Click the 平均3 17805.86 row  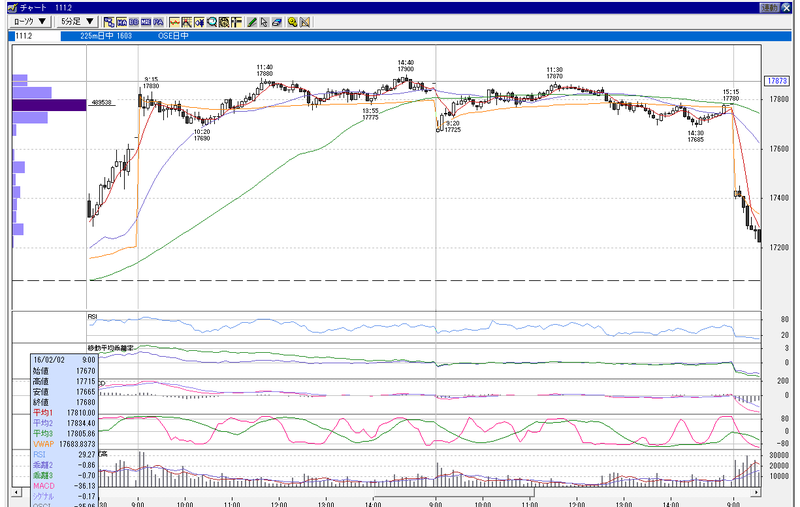tap(64, 434)
